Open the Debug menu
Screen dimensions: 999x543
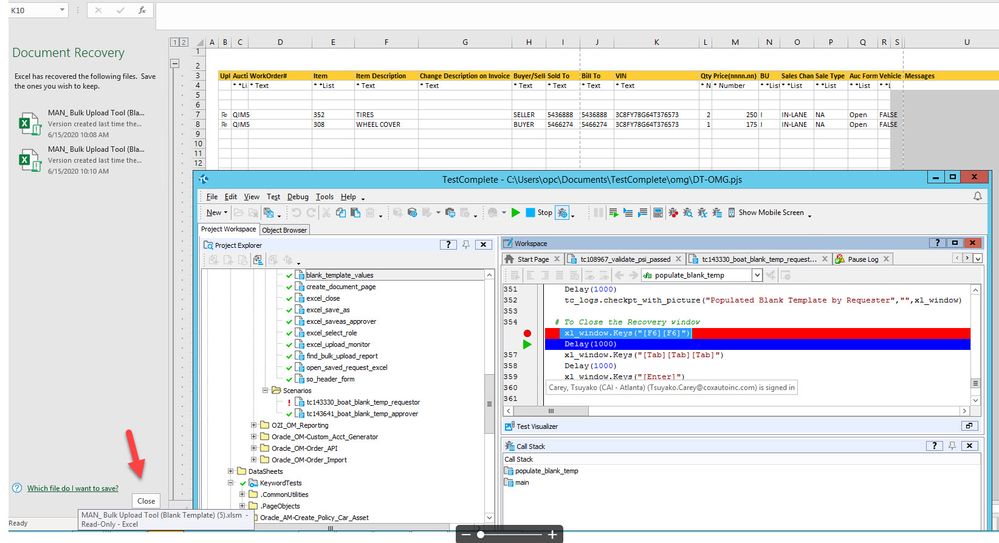298,197
